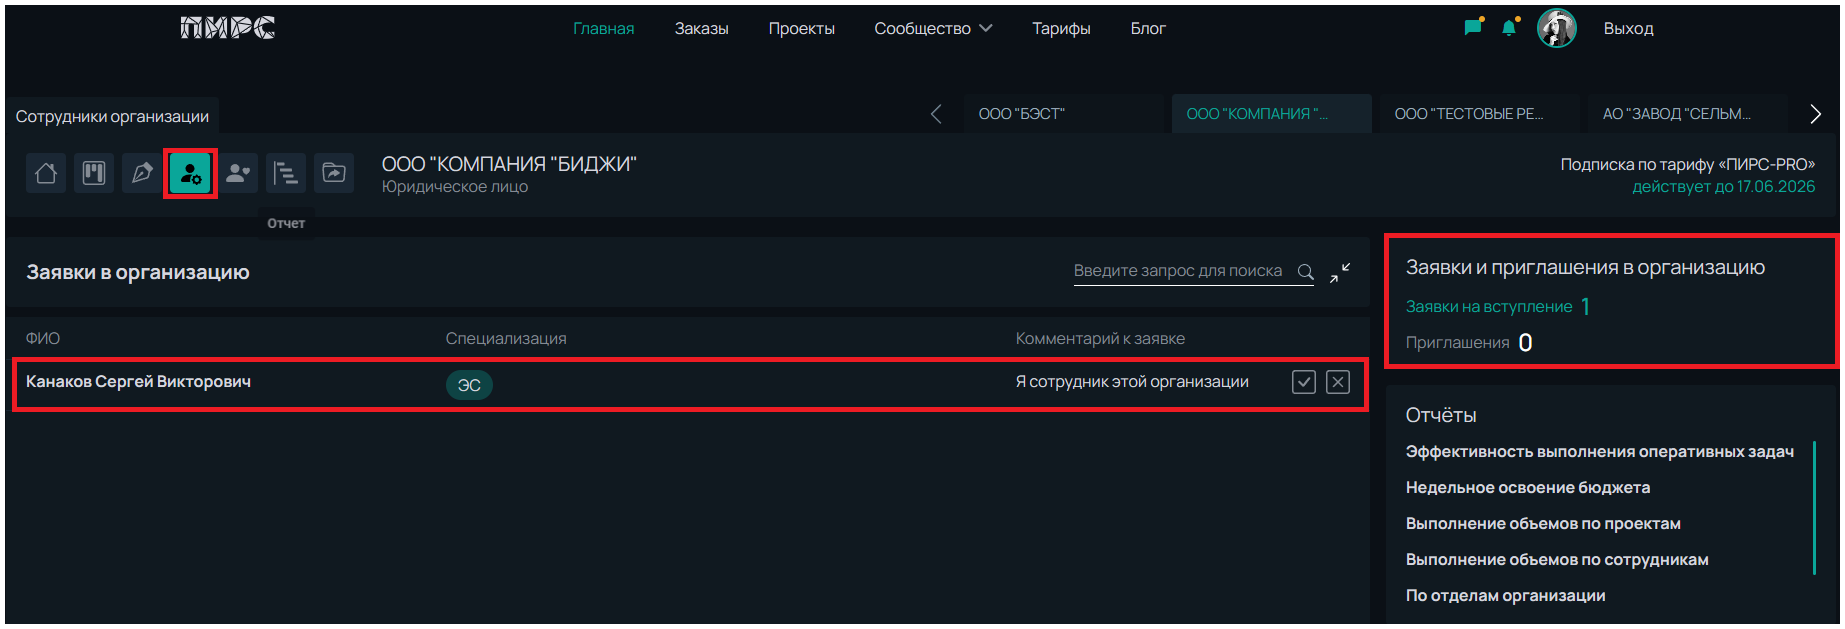
Task: Switch to ООО "КОМПАНИЯ"... tab
Action: [x=1272, y=114]
